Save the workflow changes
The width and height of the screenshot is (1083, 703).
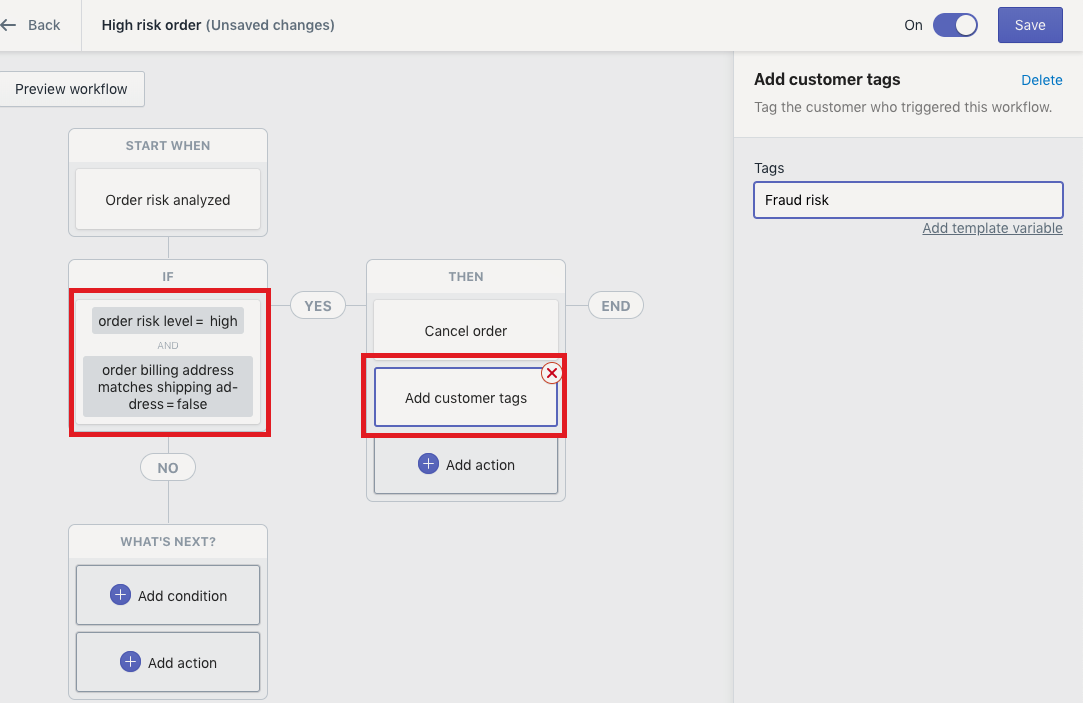pos(1030,25)
